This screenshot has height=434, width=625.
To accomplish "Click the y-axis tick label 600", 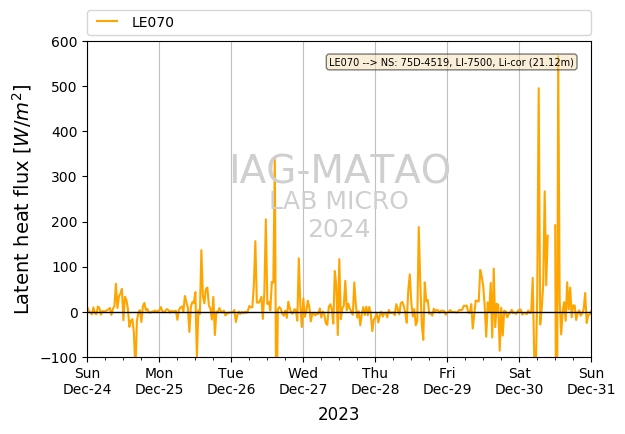I will point(64,42).
